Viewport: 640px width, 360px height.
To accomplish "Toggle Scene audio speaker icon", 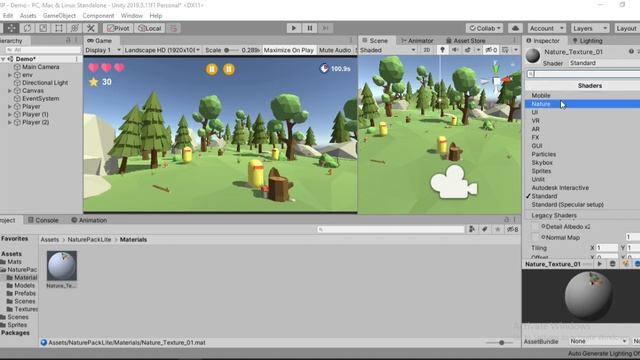I will pyautogui.click(x=455, y=50).
